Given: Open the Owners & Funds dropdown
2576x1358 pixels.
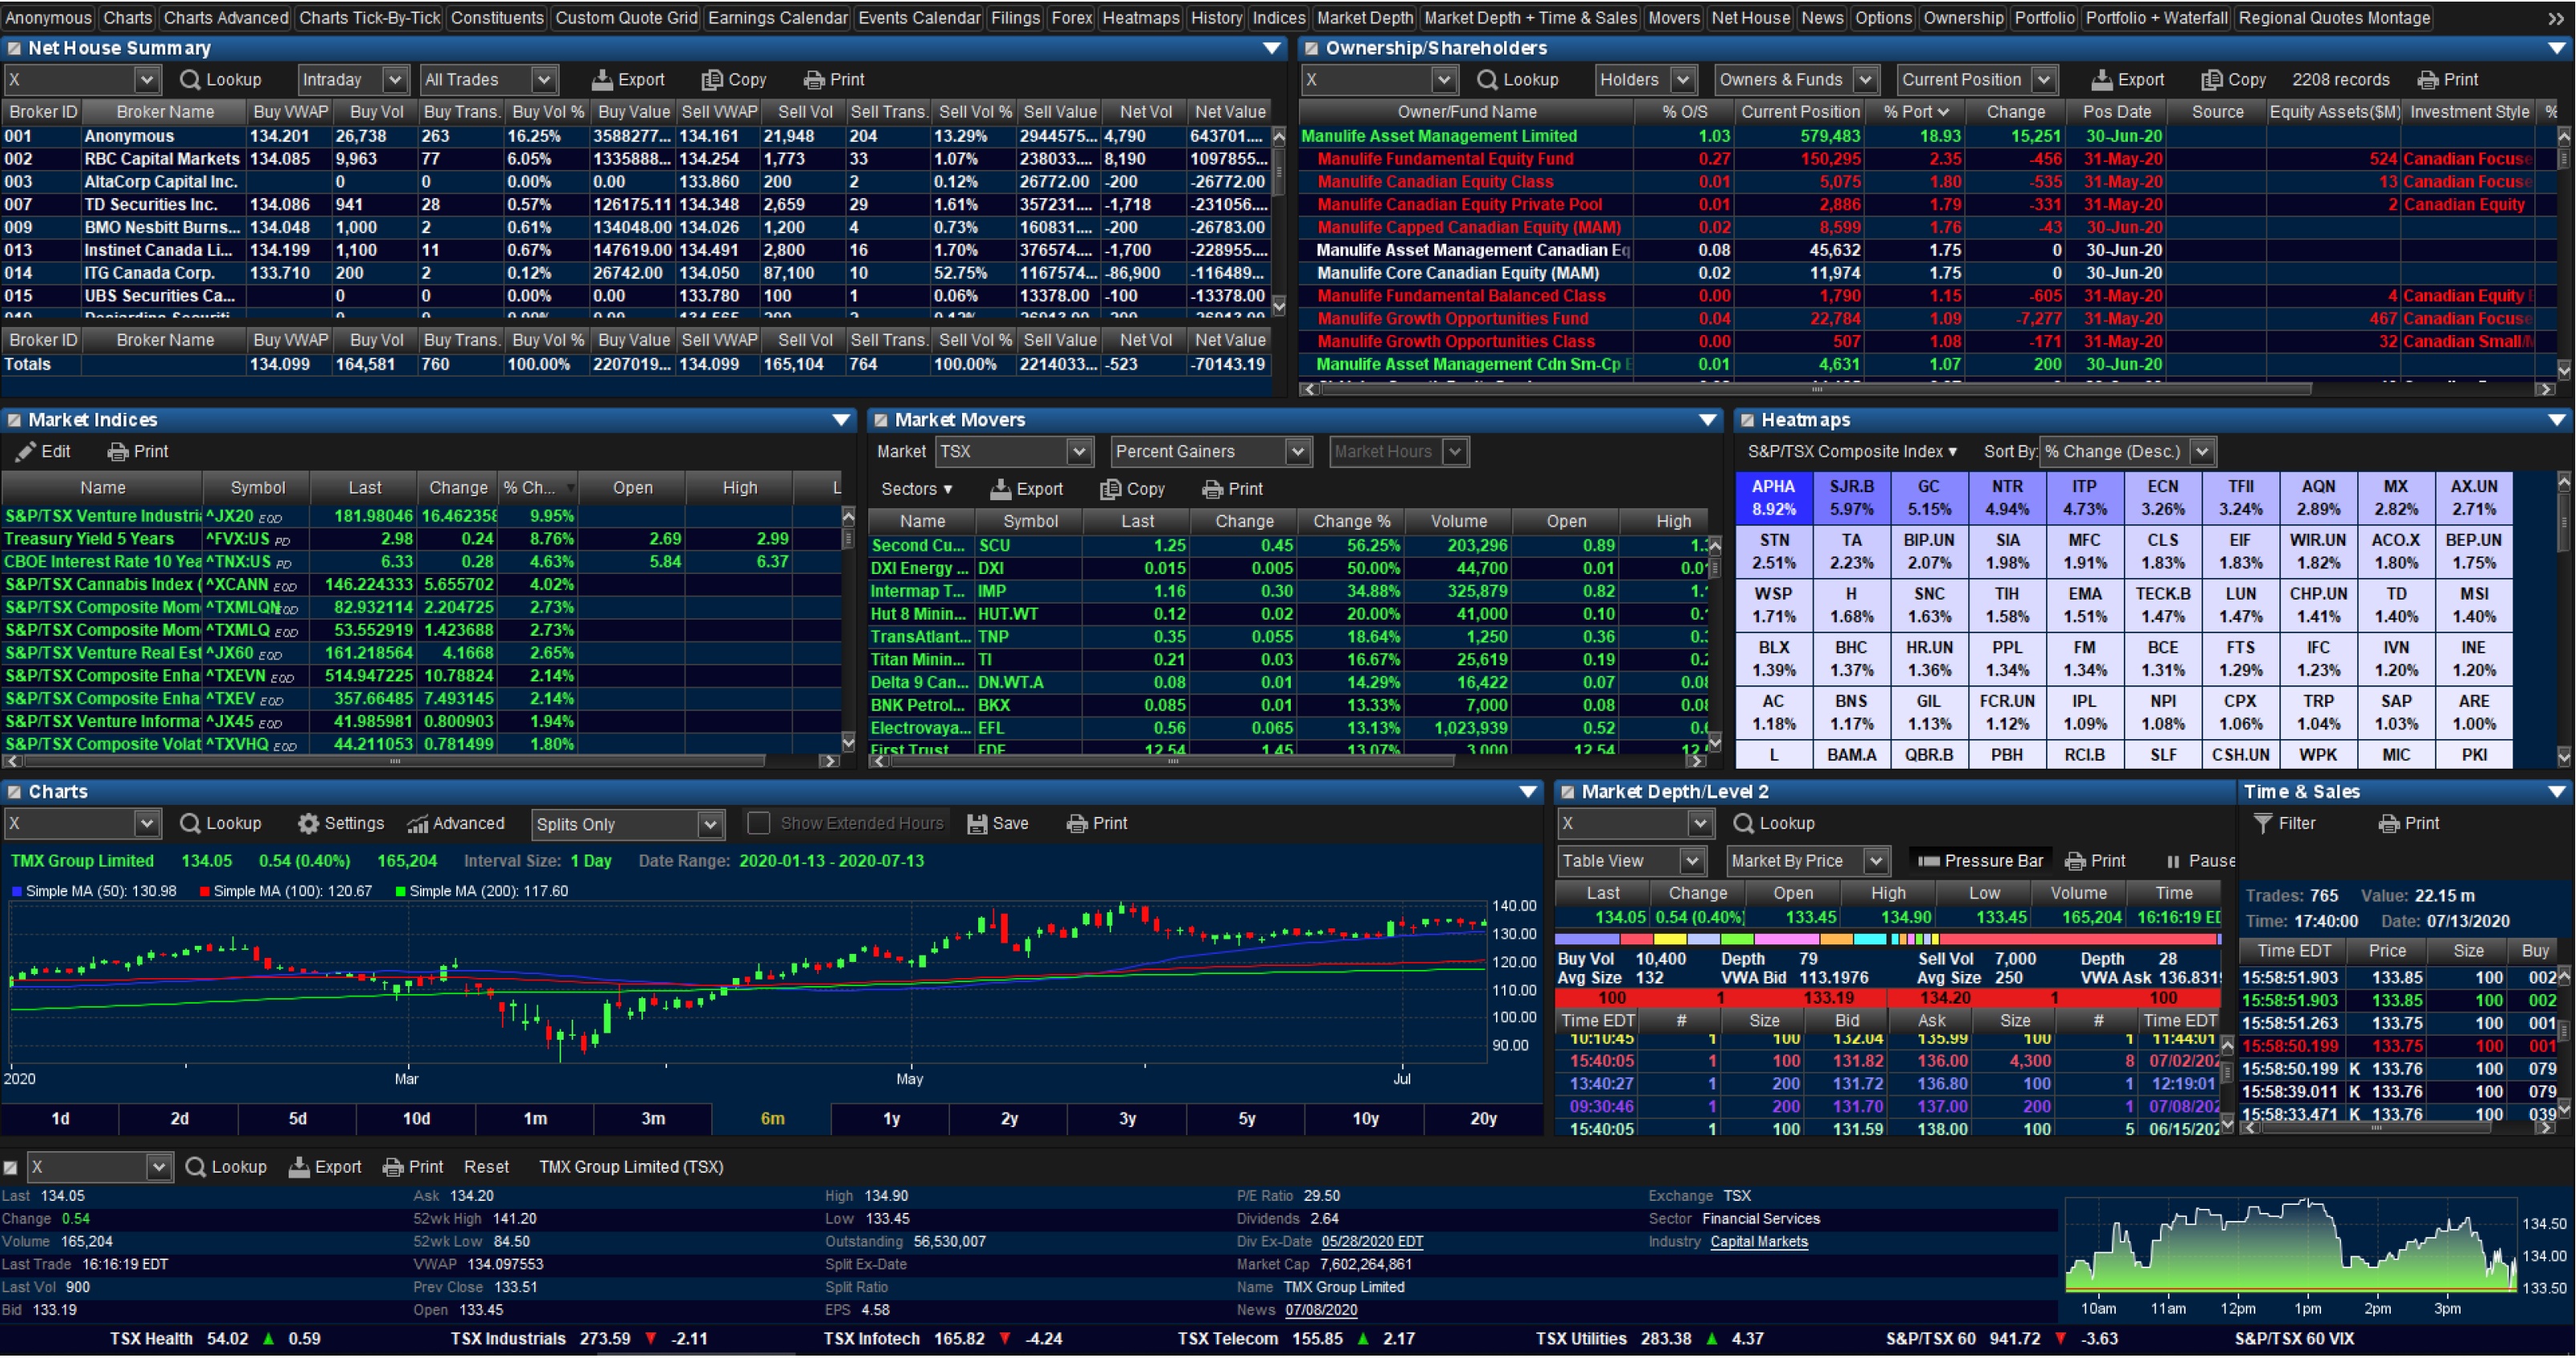Looking at the screenshot, I should pos(1796,79).
